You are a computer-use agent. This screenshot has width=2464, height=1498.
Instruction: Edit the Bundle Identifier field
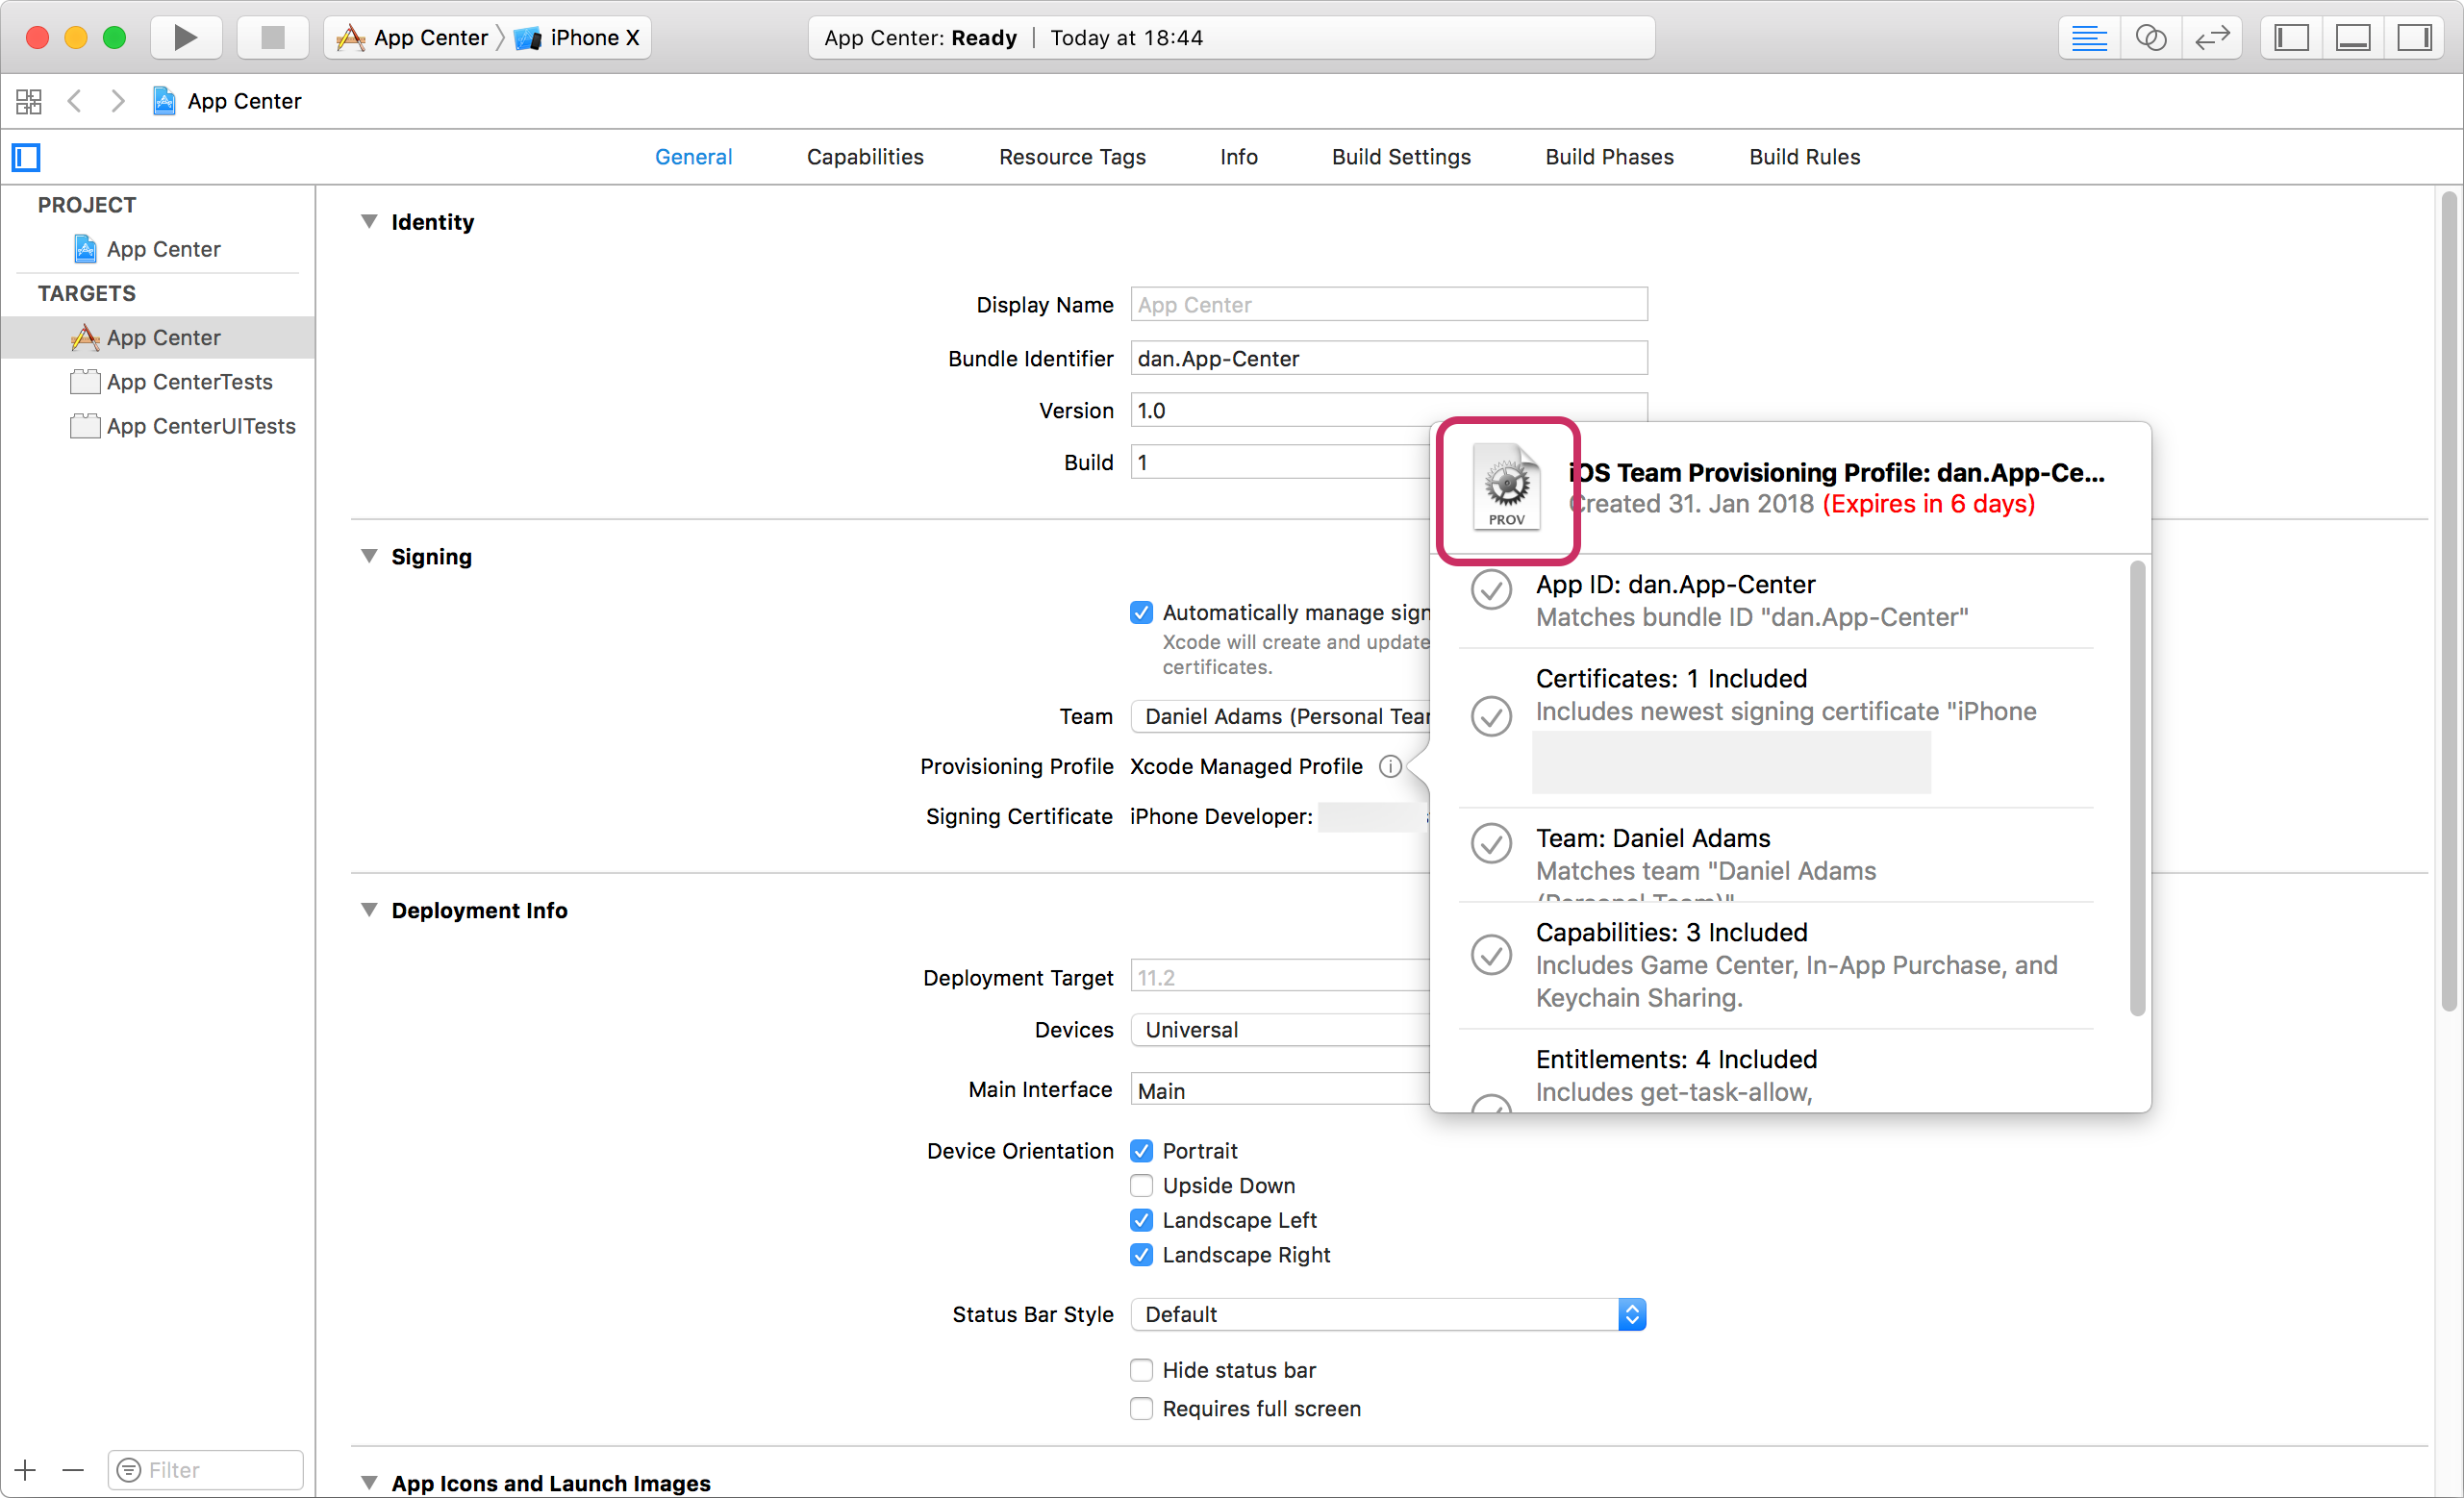(1389, 359)
